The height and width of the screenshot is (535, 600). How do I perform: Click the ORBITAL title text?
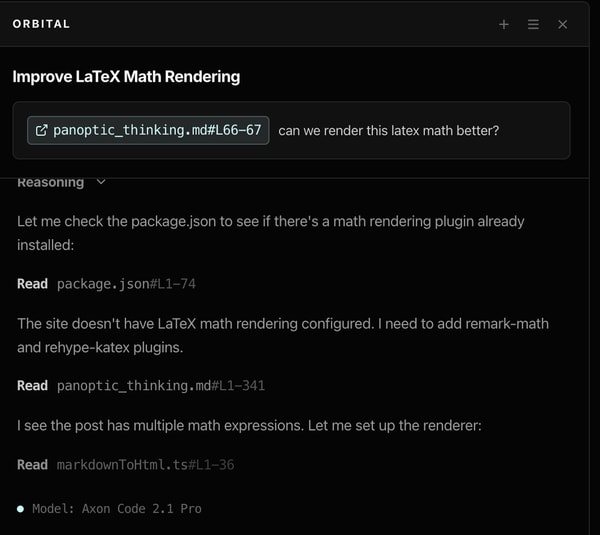41,24
